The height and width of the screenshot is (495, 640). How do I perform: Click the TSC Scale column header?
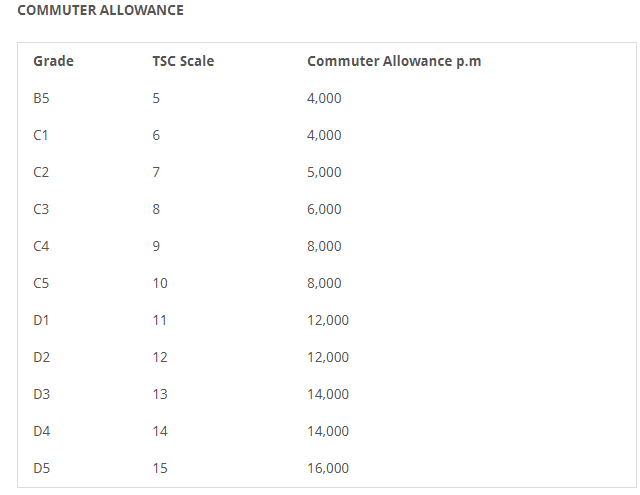(183, 61)
